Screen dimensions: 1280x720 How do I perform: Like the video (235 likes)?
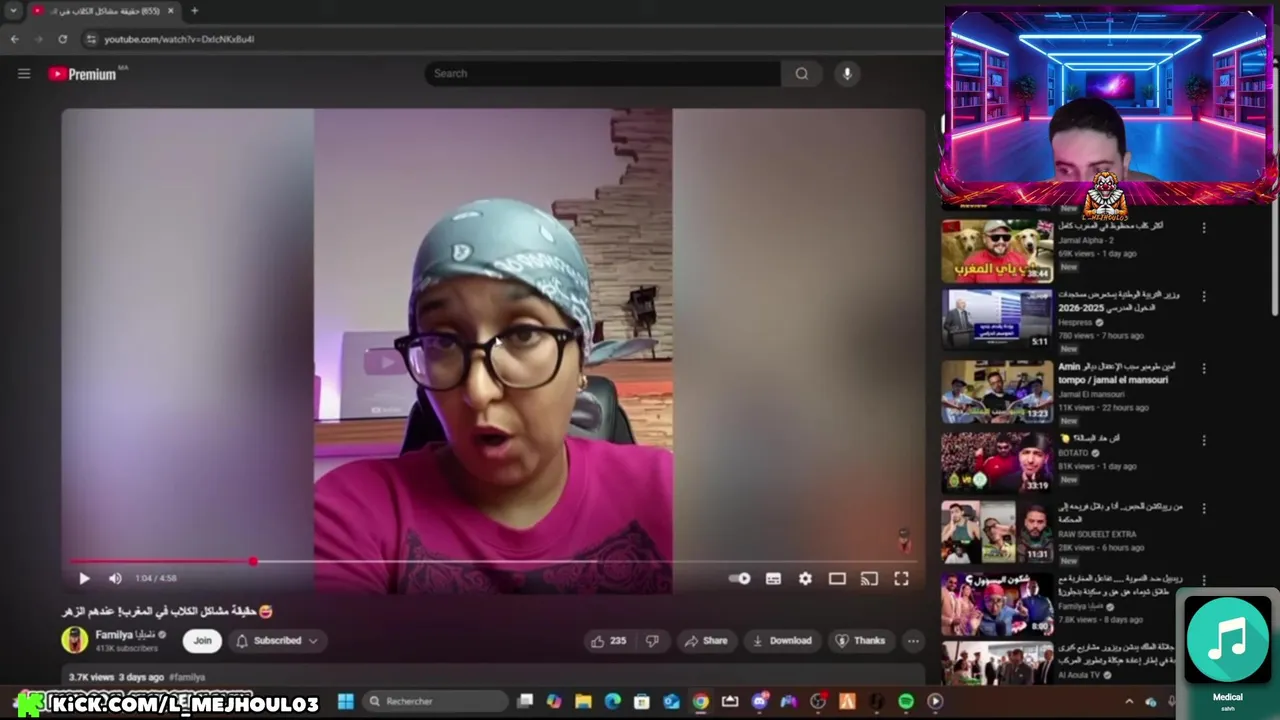click(609, 640)
